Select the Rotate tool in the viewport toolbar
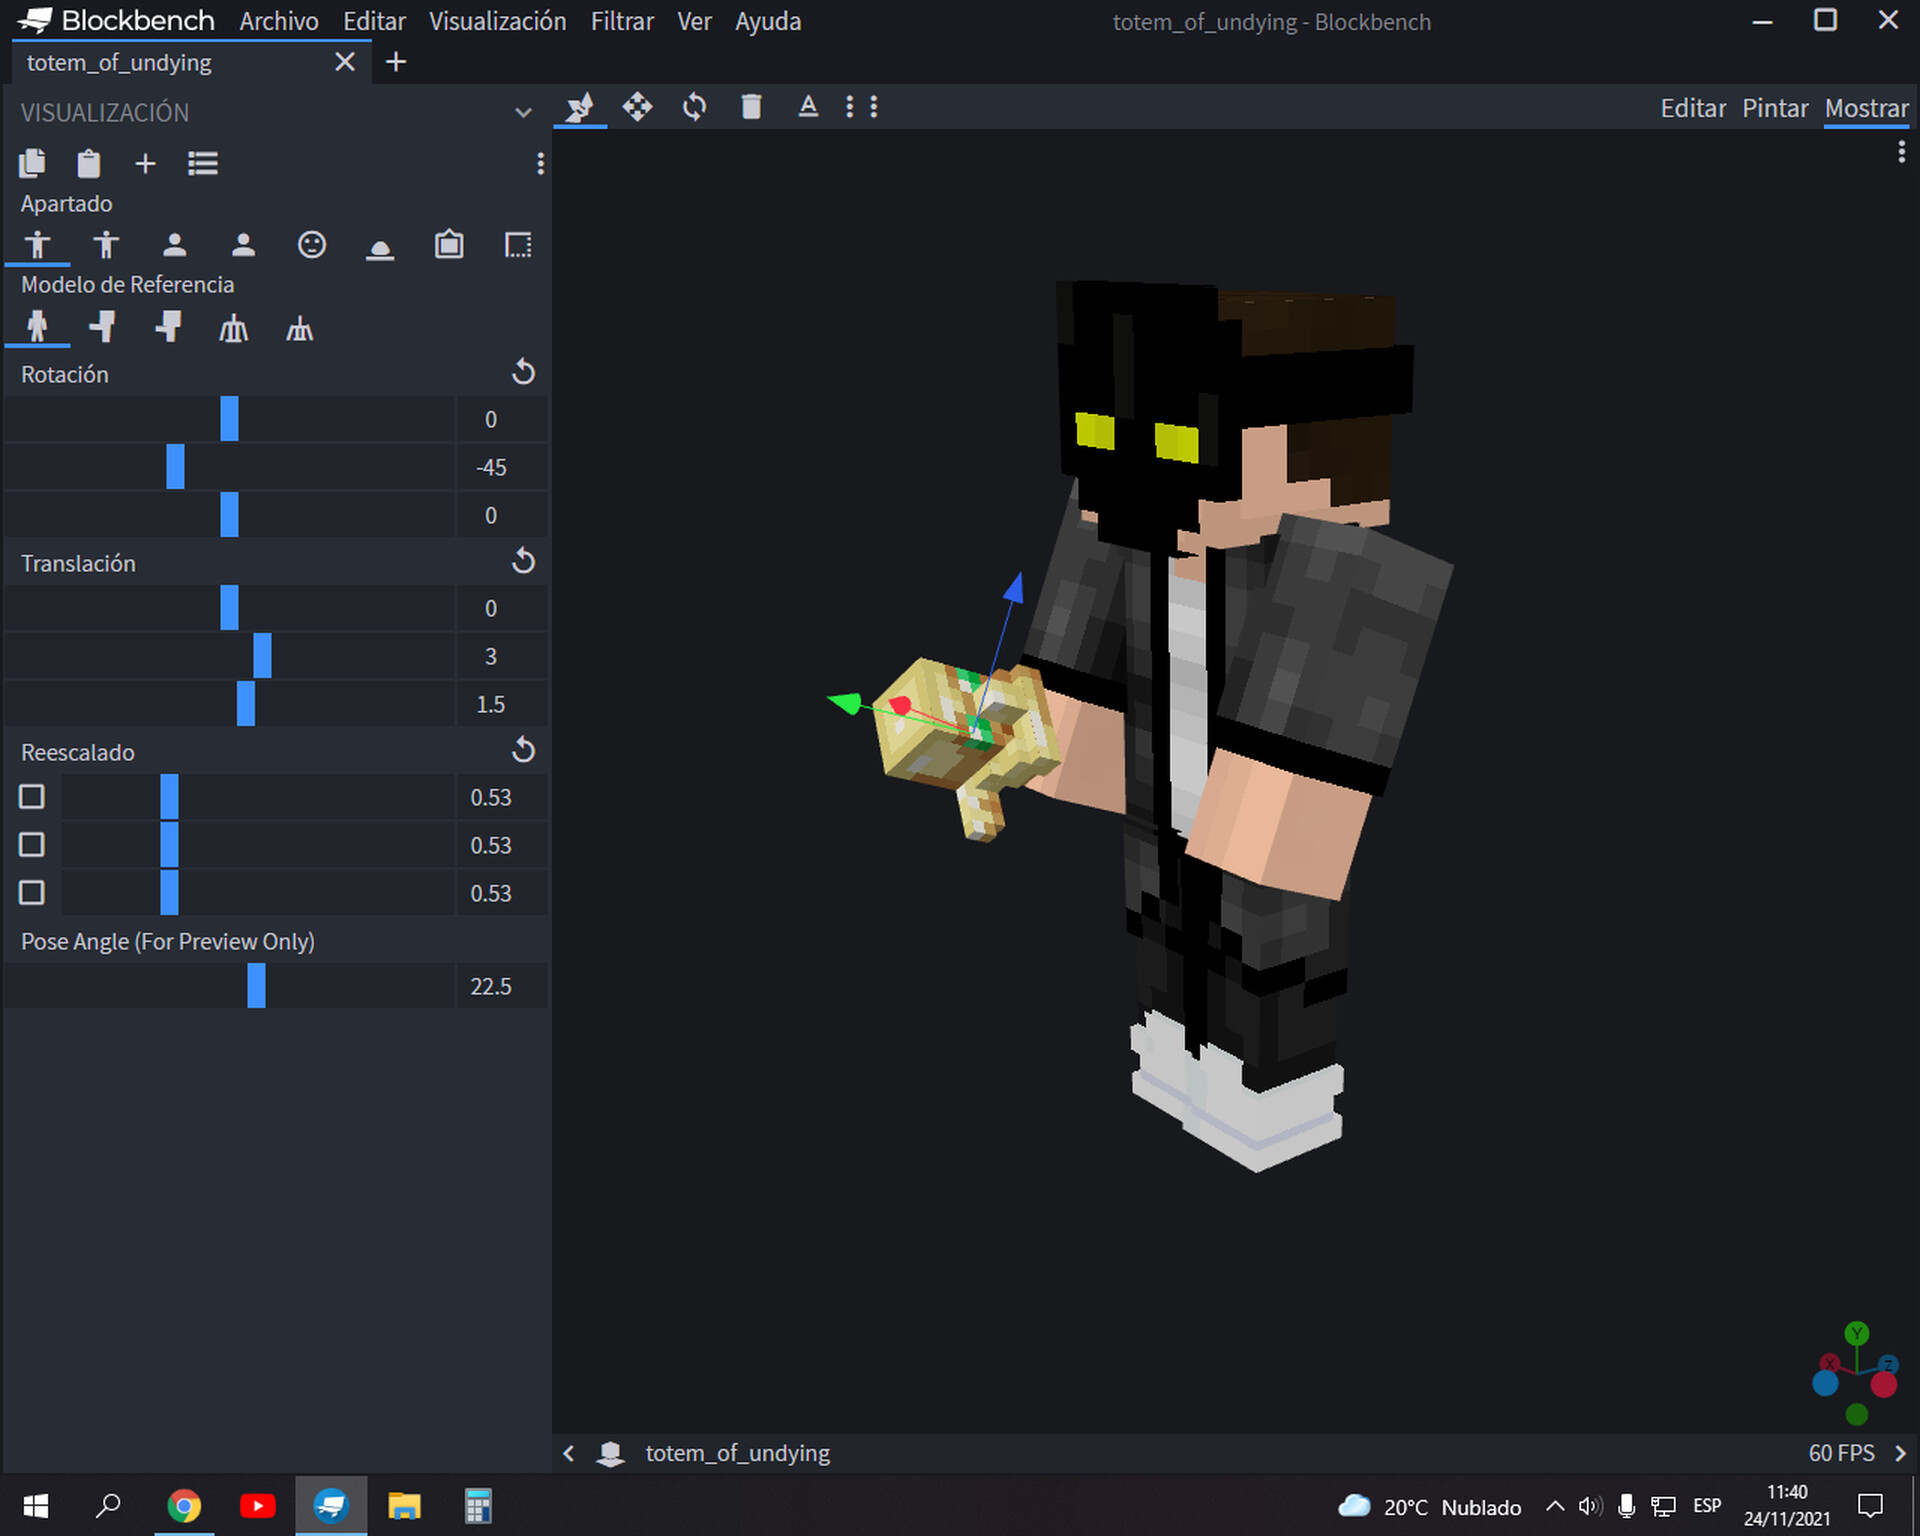The width and height of the screenshot is (1920, 1536). [694, 107]
